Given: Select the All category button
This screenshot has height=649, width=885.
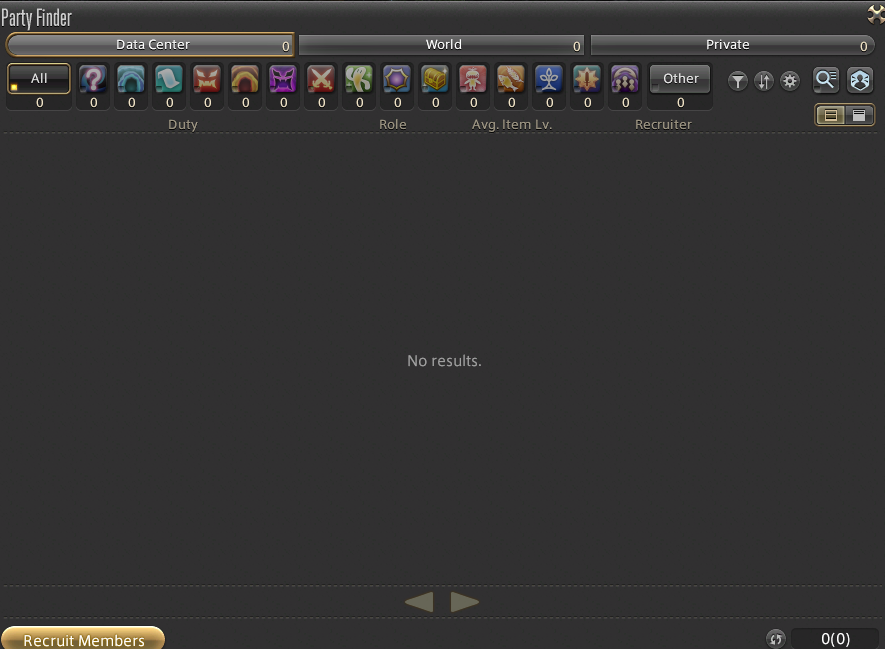Looking at the screenshot, I should (x=39, y=78).
